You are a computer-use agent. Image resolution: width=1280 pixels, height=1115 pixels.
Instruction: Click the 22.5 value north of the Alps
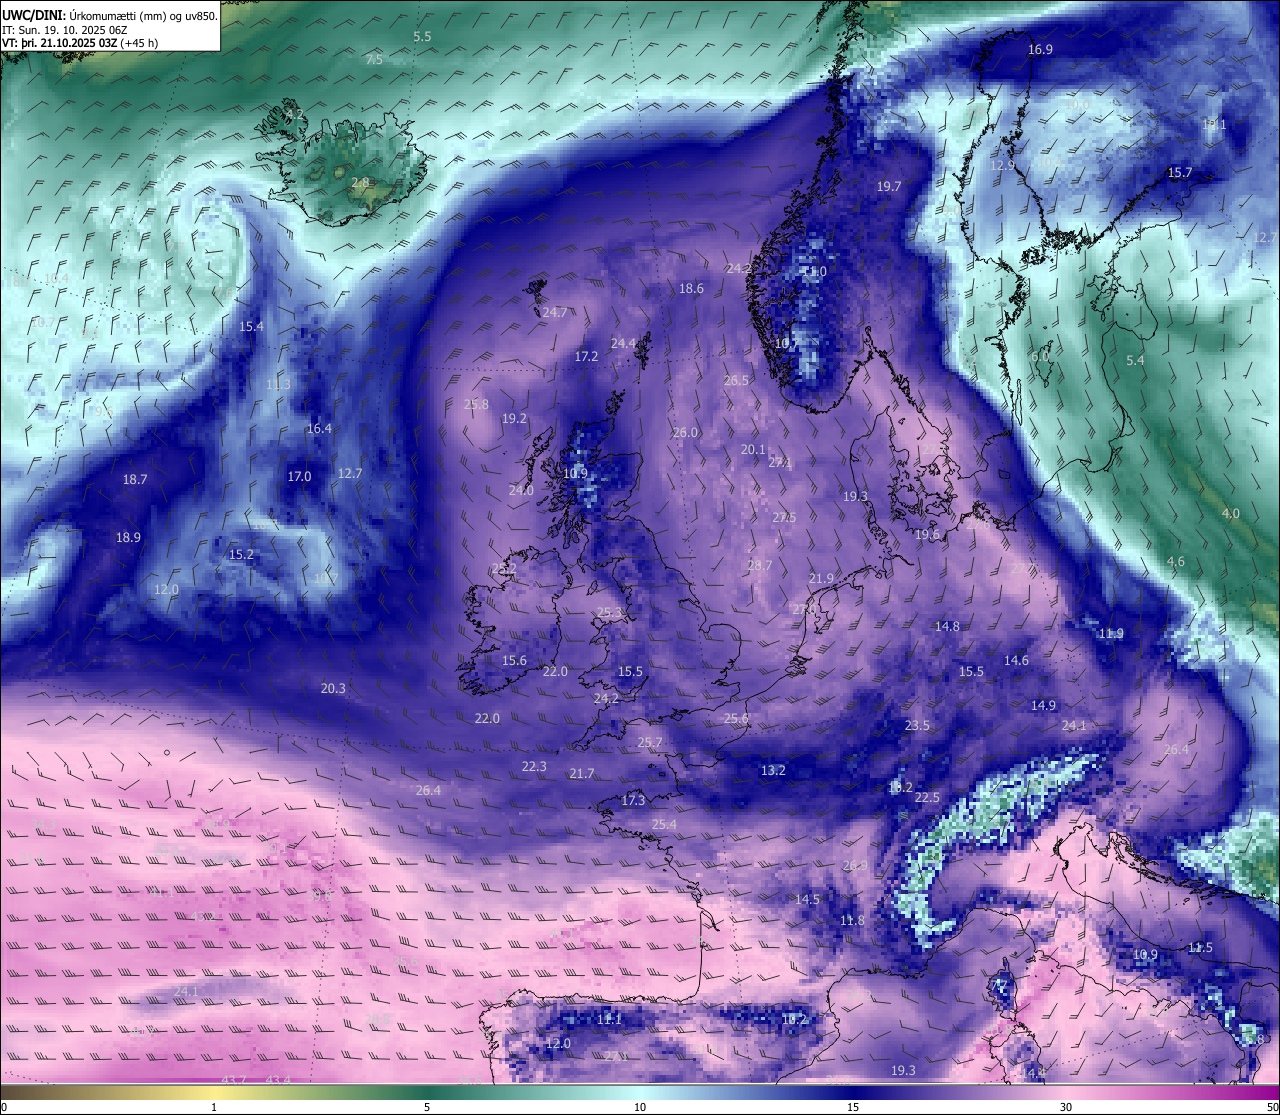click(927, 797)
